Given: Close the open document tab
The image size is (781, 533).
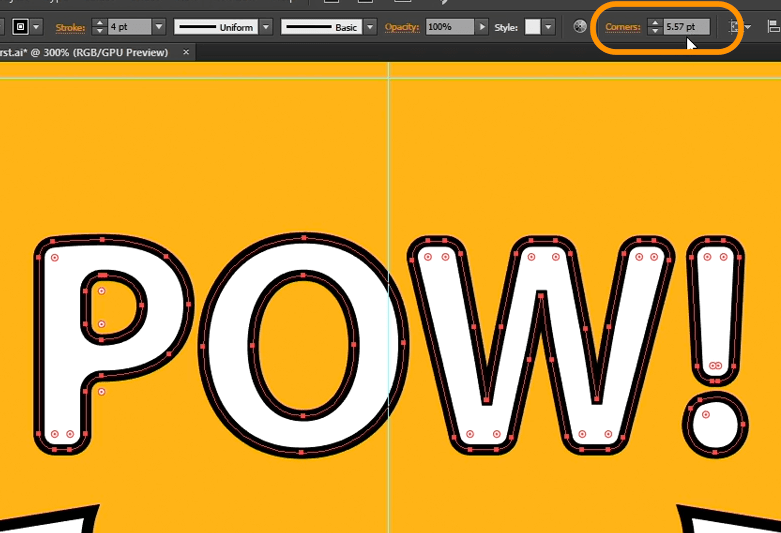Looking at the screenshot, I should point(186,52).
